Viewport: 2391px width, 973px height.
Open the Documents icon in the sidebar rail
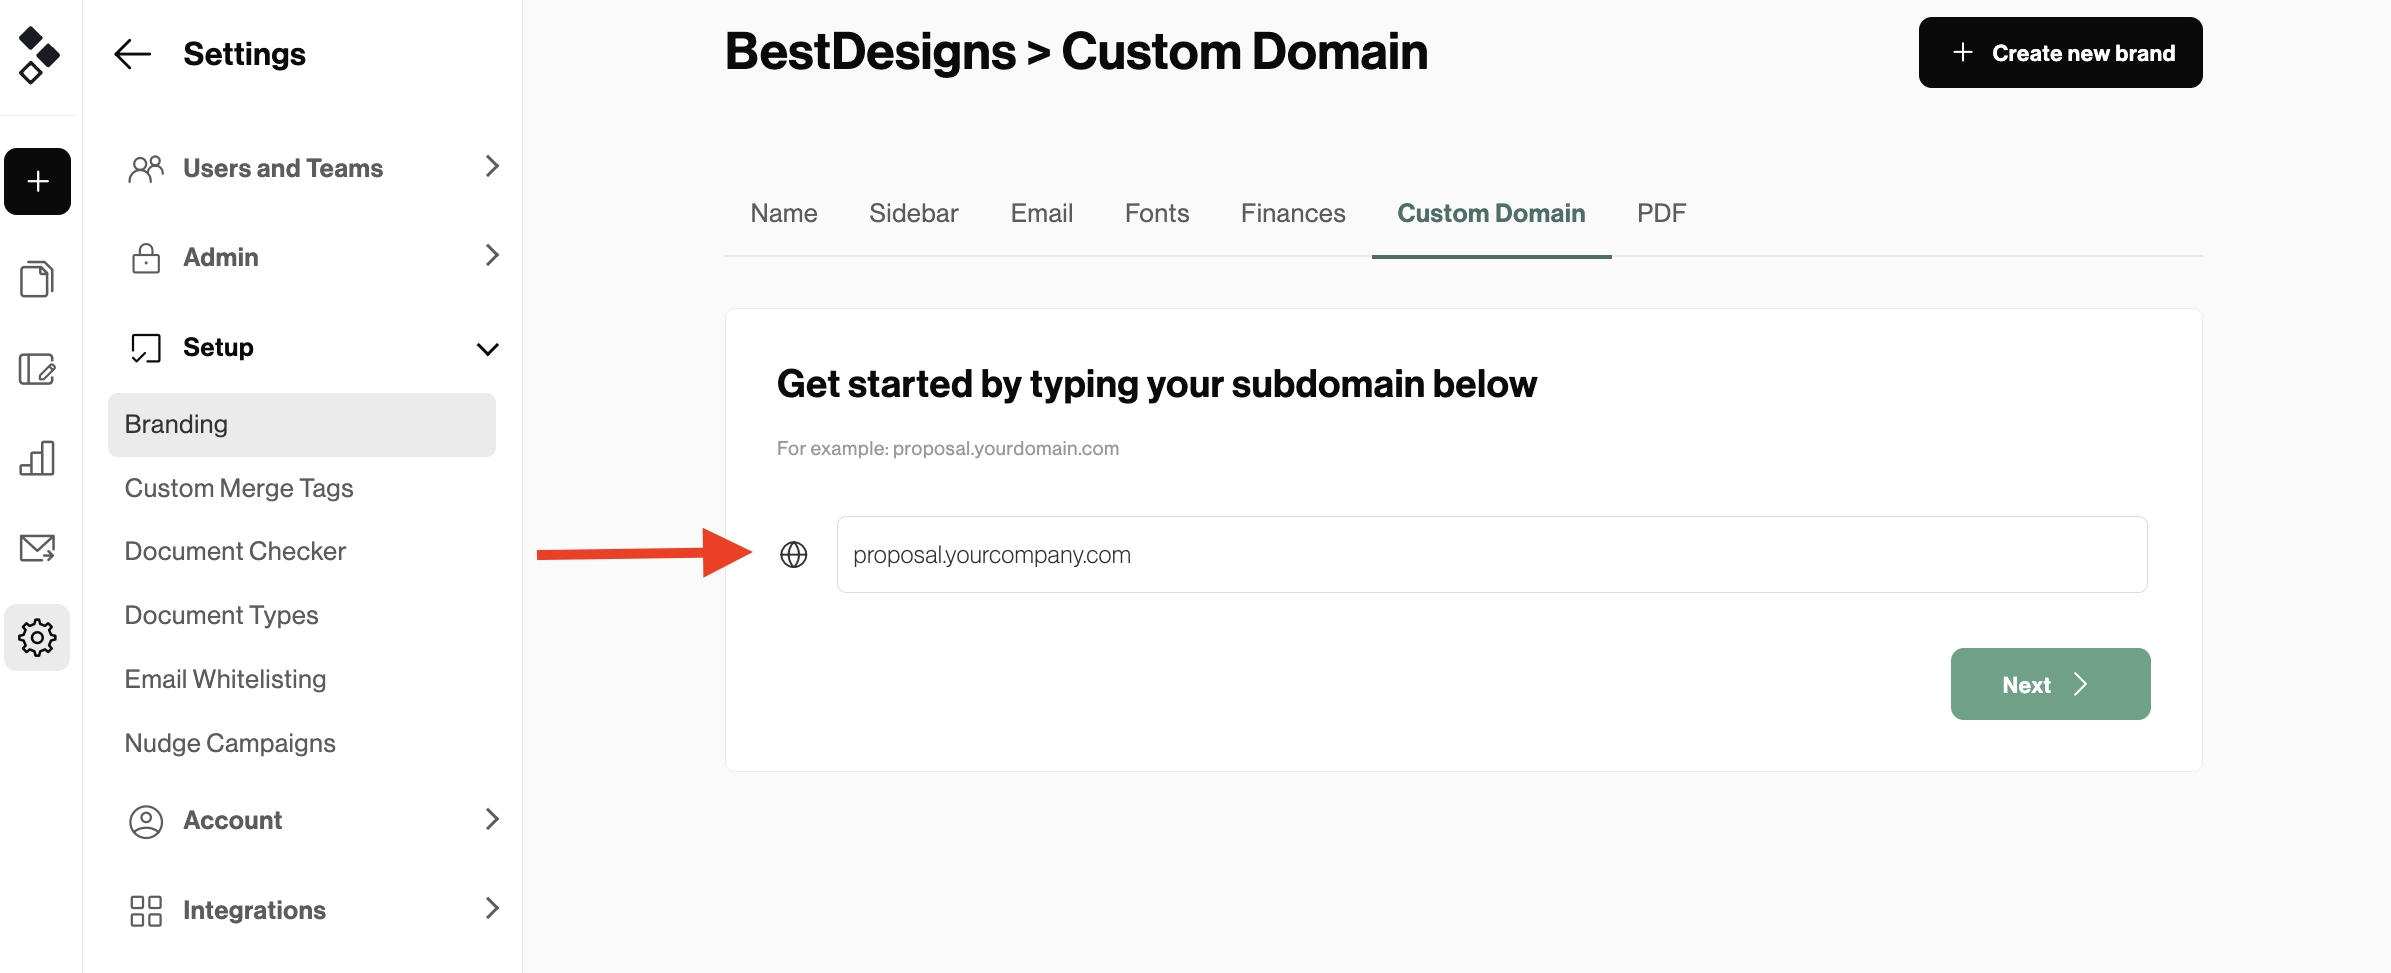coord(37,278)
